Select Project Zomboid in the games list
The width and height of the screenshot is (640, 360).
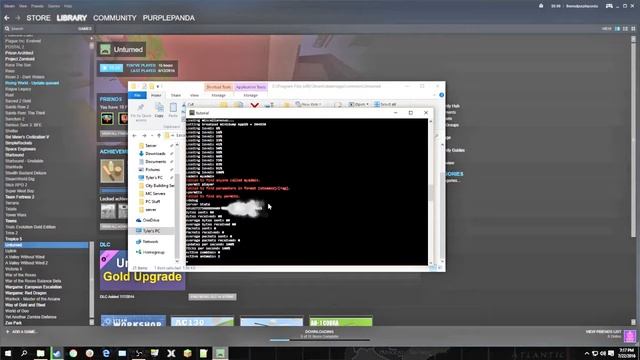pyautogui.click(x=20, y=59)
